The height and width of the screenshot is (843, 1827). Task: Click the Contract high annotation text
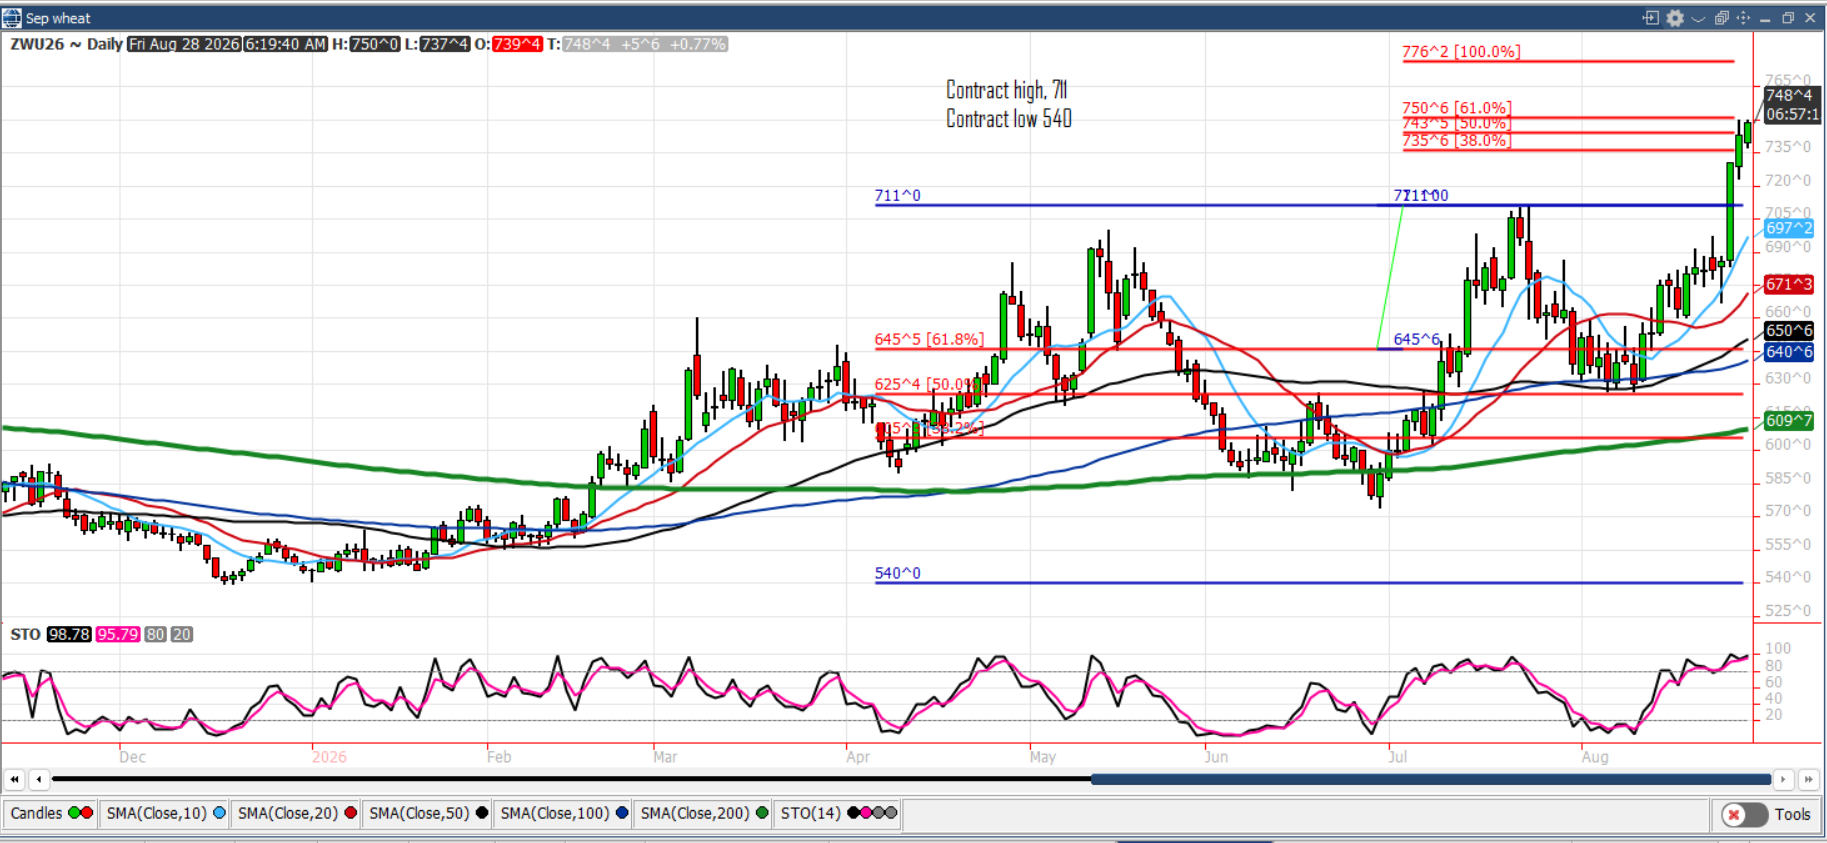click(x=1007, y=90)
